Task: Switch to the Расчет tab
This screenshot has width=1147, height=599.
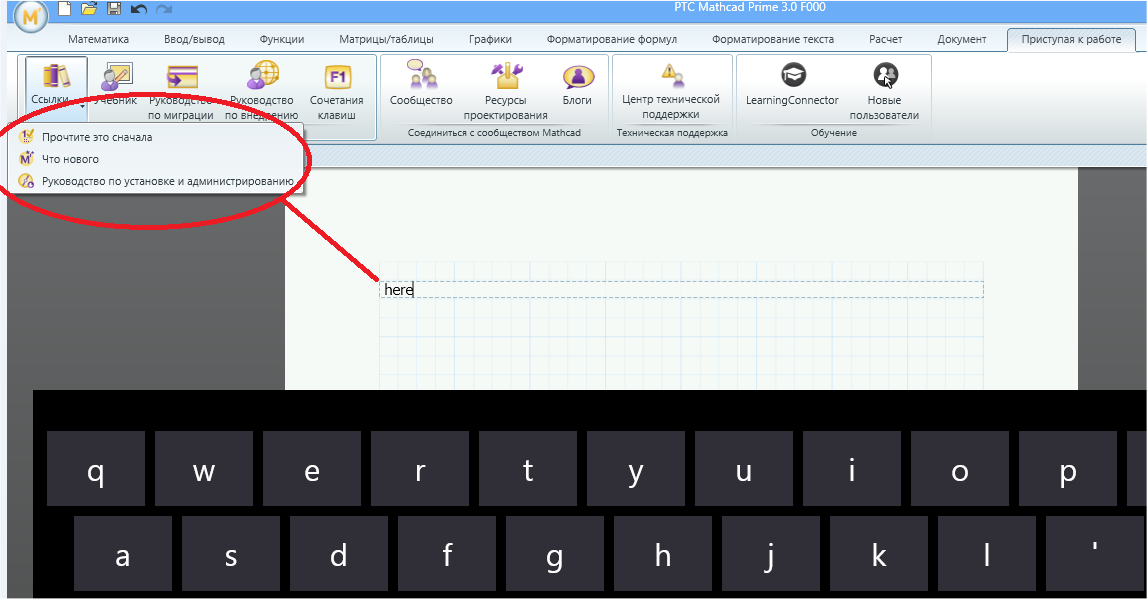Action: coord(885,39)
